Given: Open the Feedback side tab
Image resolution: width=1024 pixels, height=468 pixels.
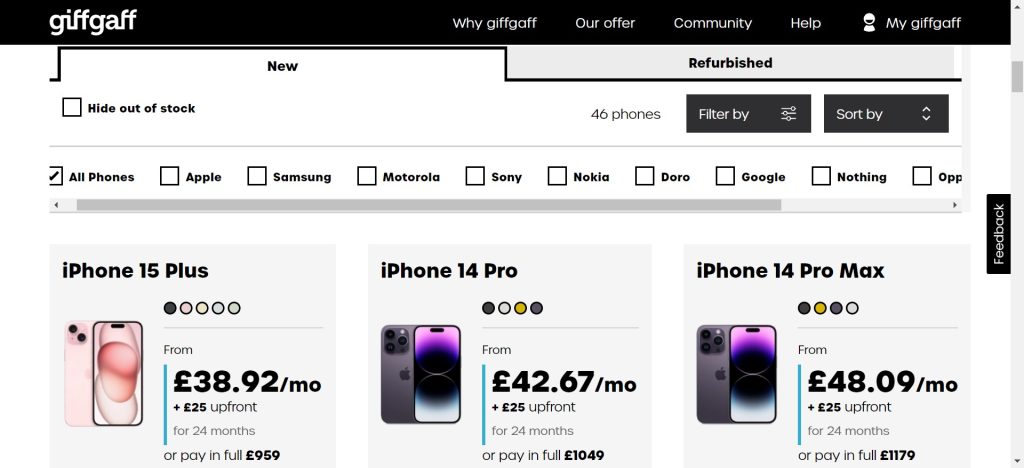Looking at the screenshot, I should [x=999, y=234].
